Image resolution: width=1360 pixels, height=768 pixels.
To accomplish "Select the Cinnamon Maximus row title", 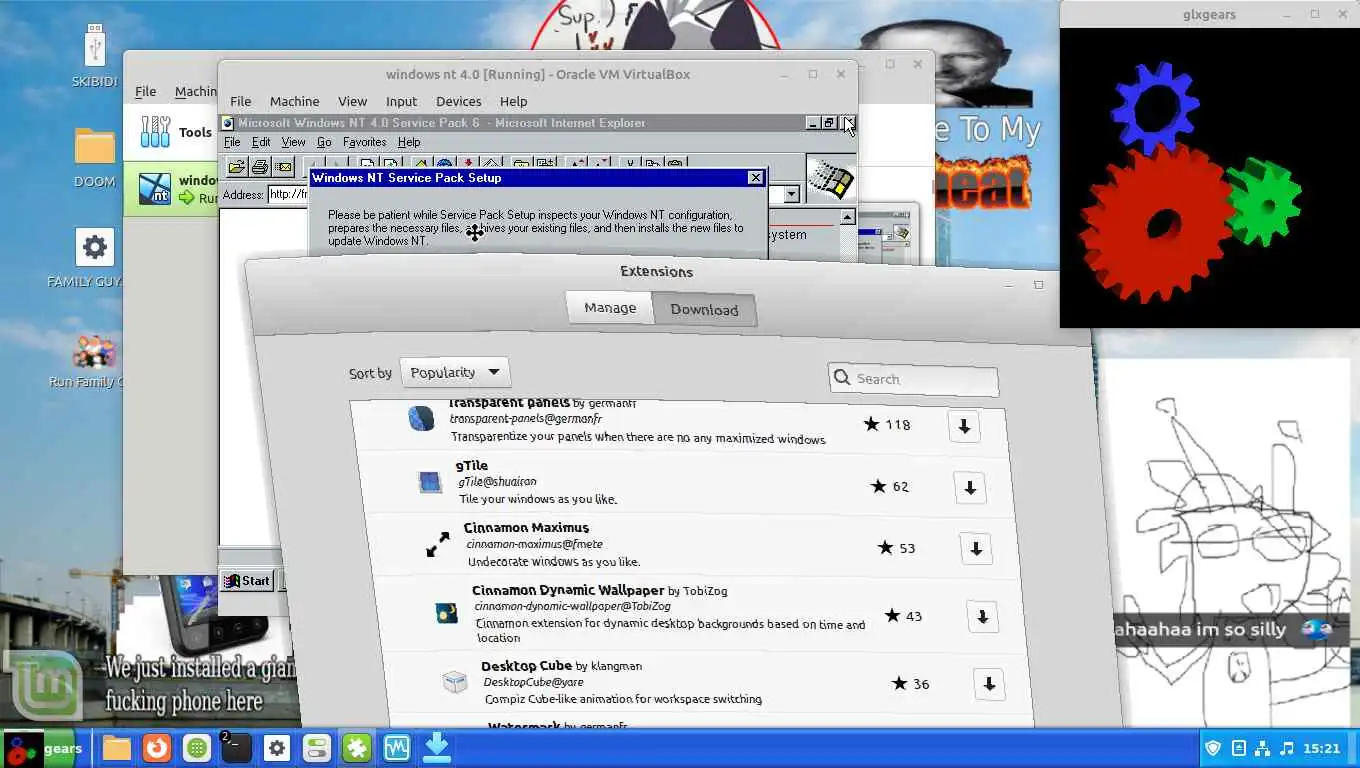I will coord(526,528).
